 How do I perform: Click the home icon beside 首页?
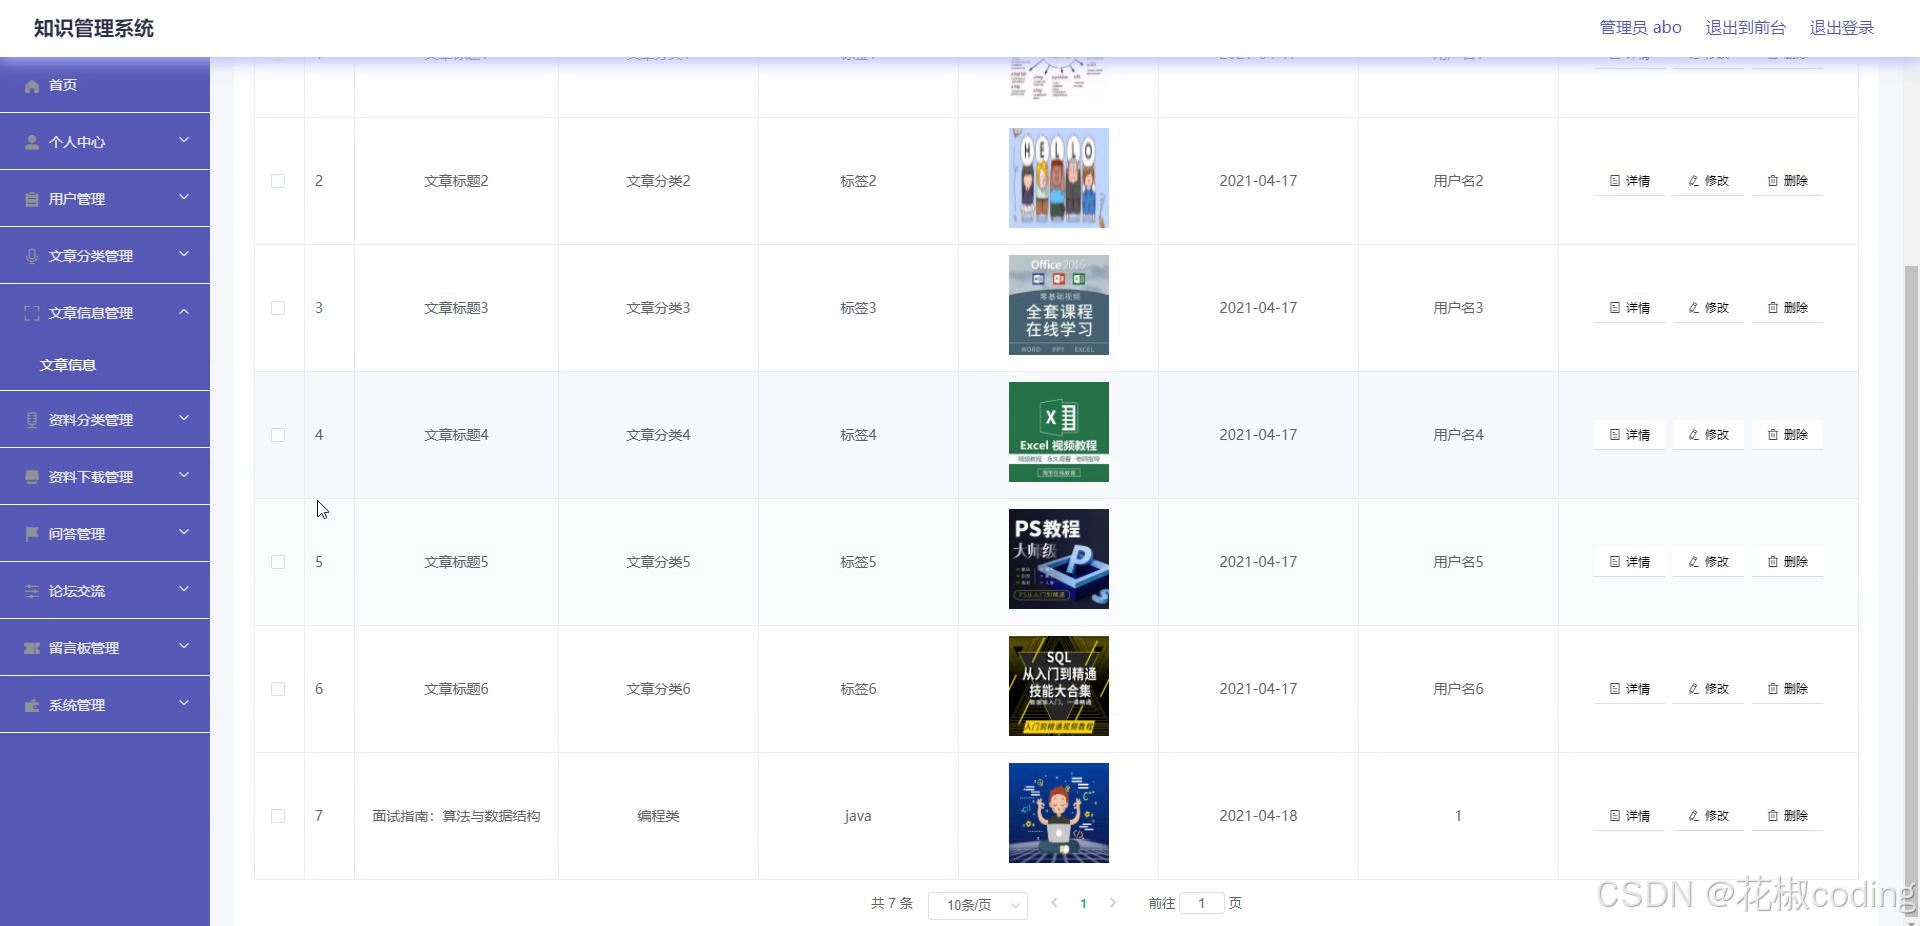pyautogui.click(x=32, y=86)
